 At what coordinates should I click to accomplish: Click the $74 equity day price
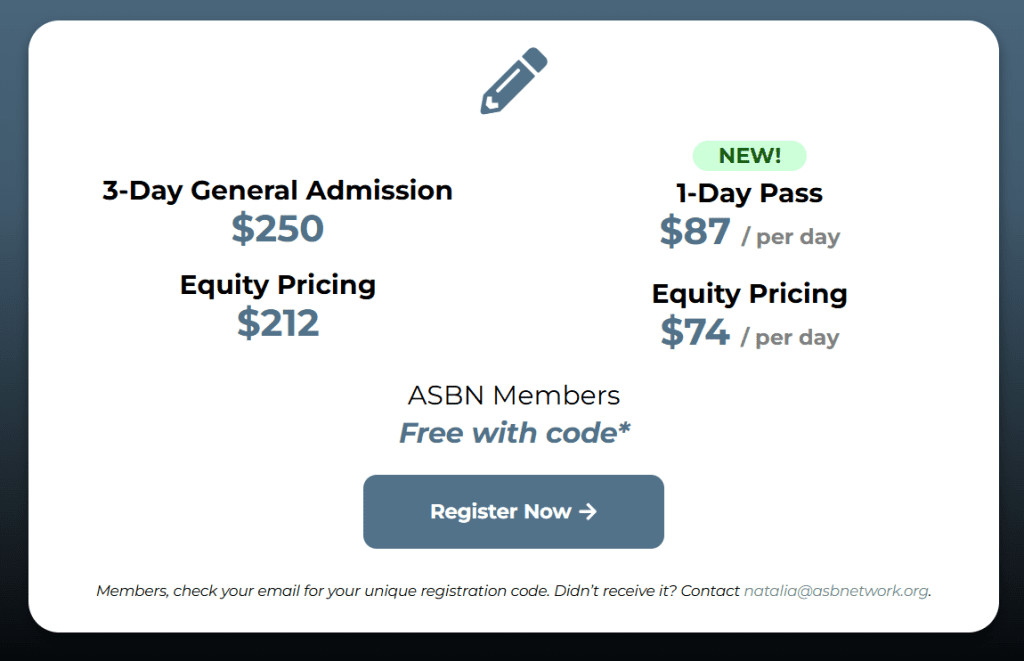pos(695,332)
